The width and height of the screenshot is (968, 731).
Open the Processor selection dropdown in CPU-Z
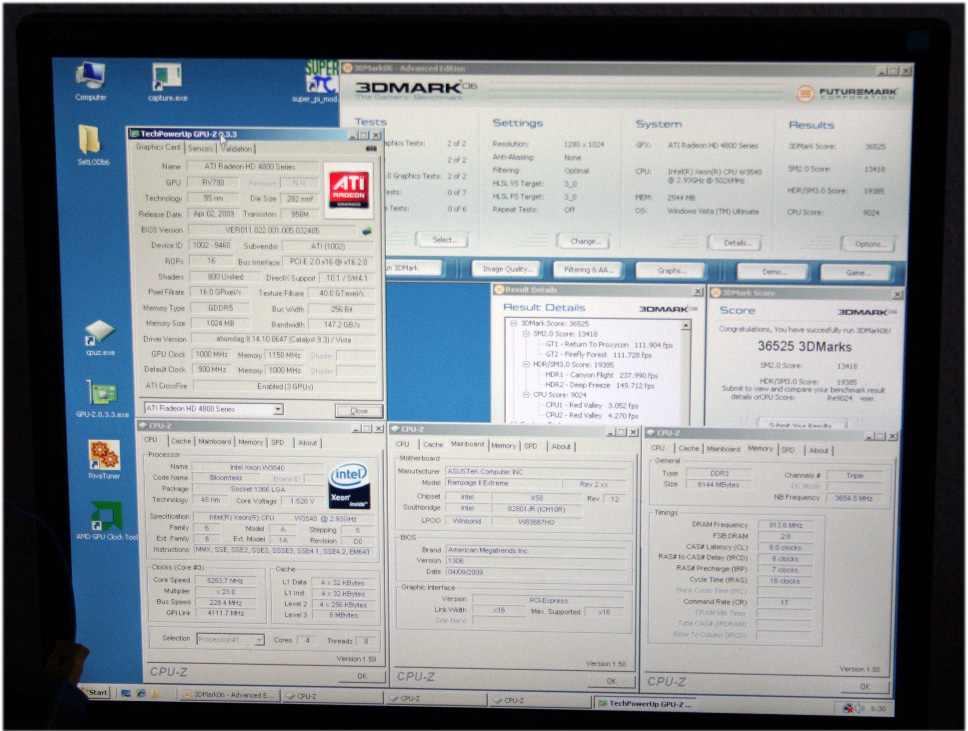(x=259, y=640)
